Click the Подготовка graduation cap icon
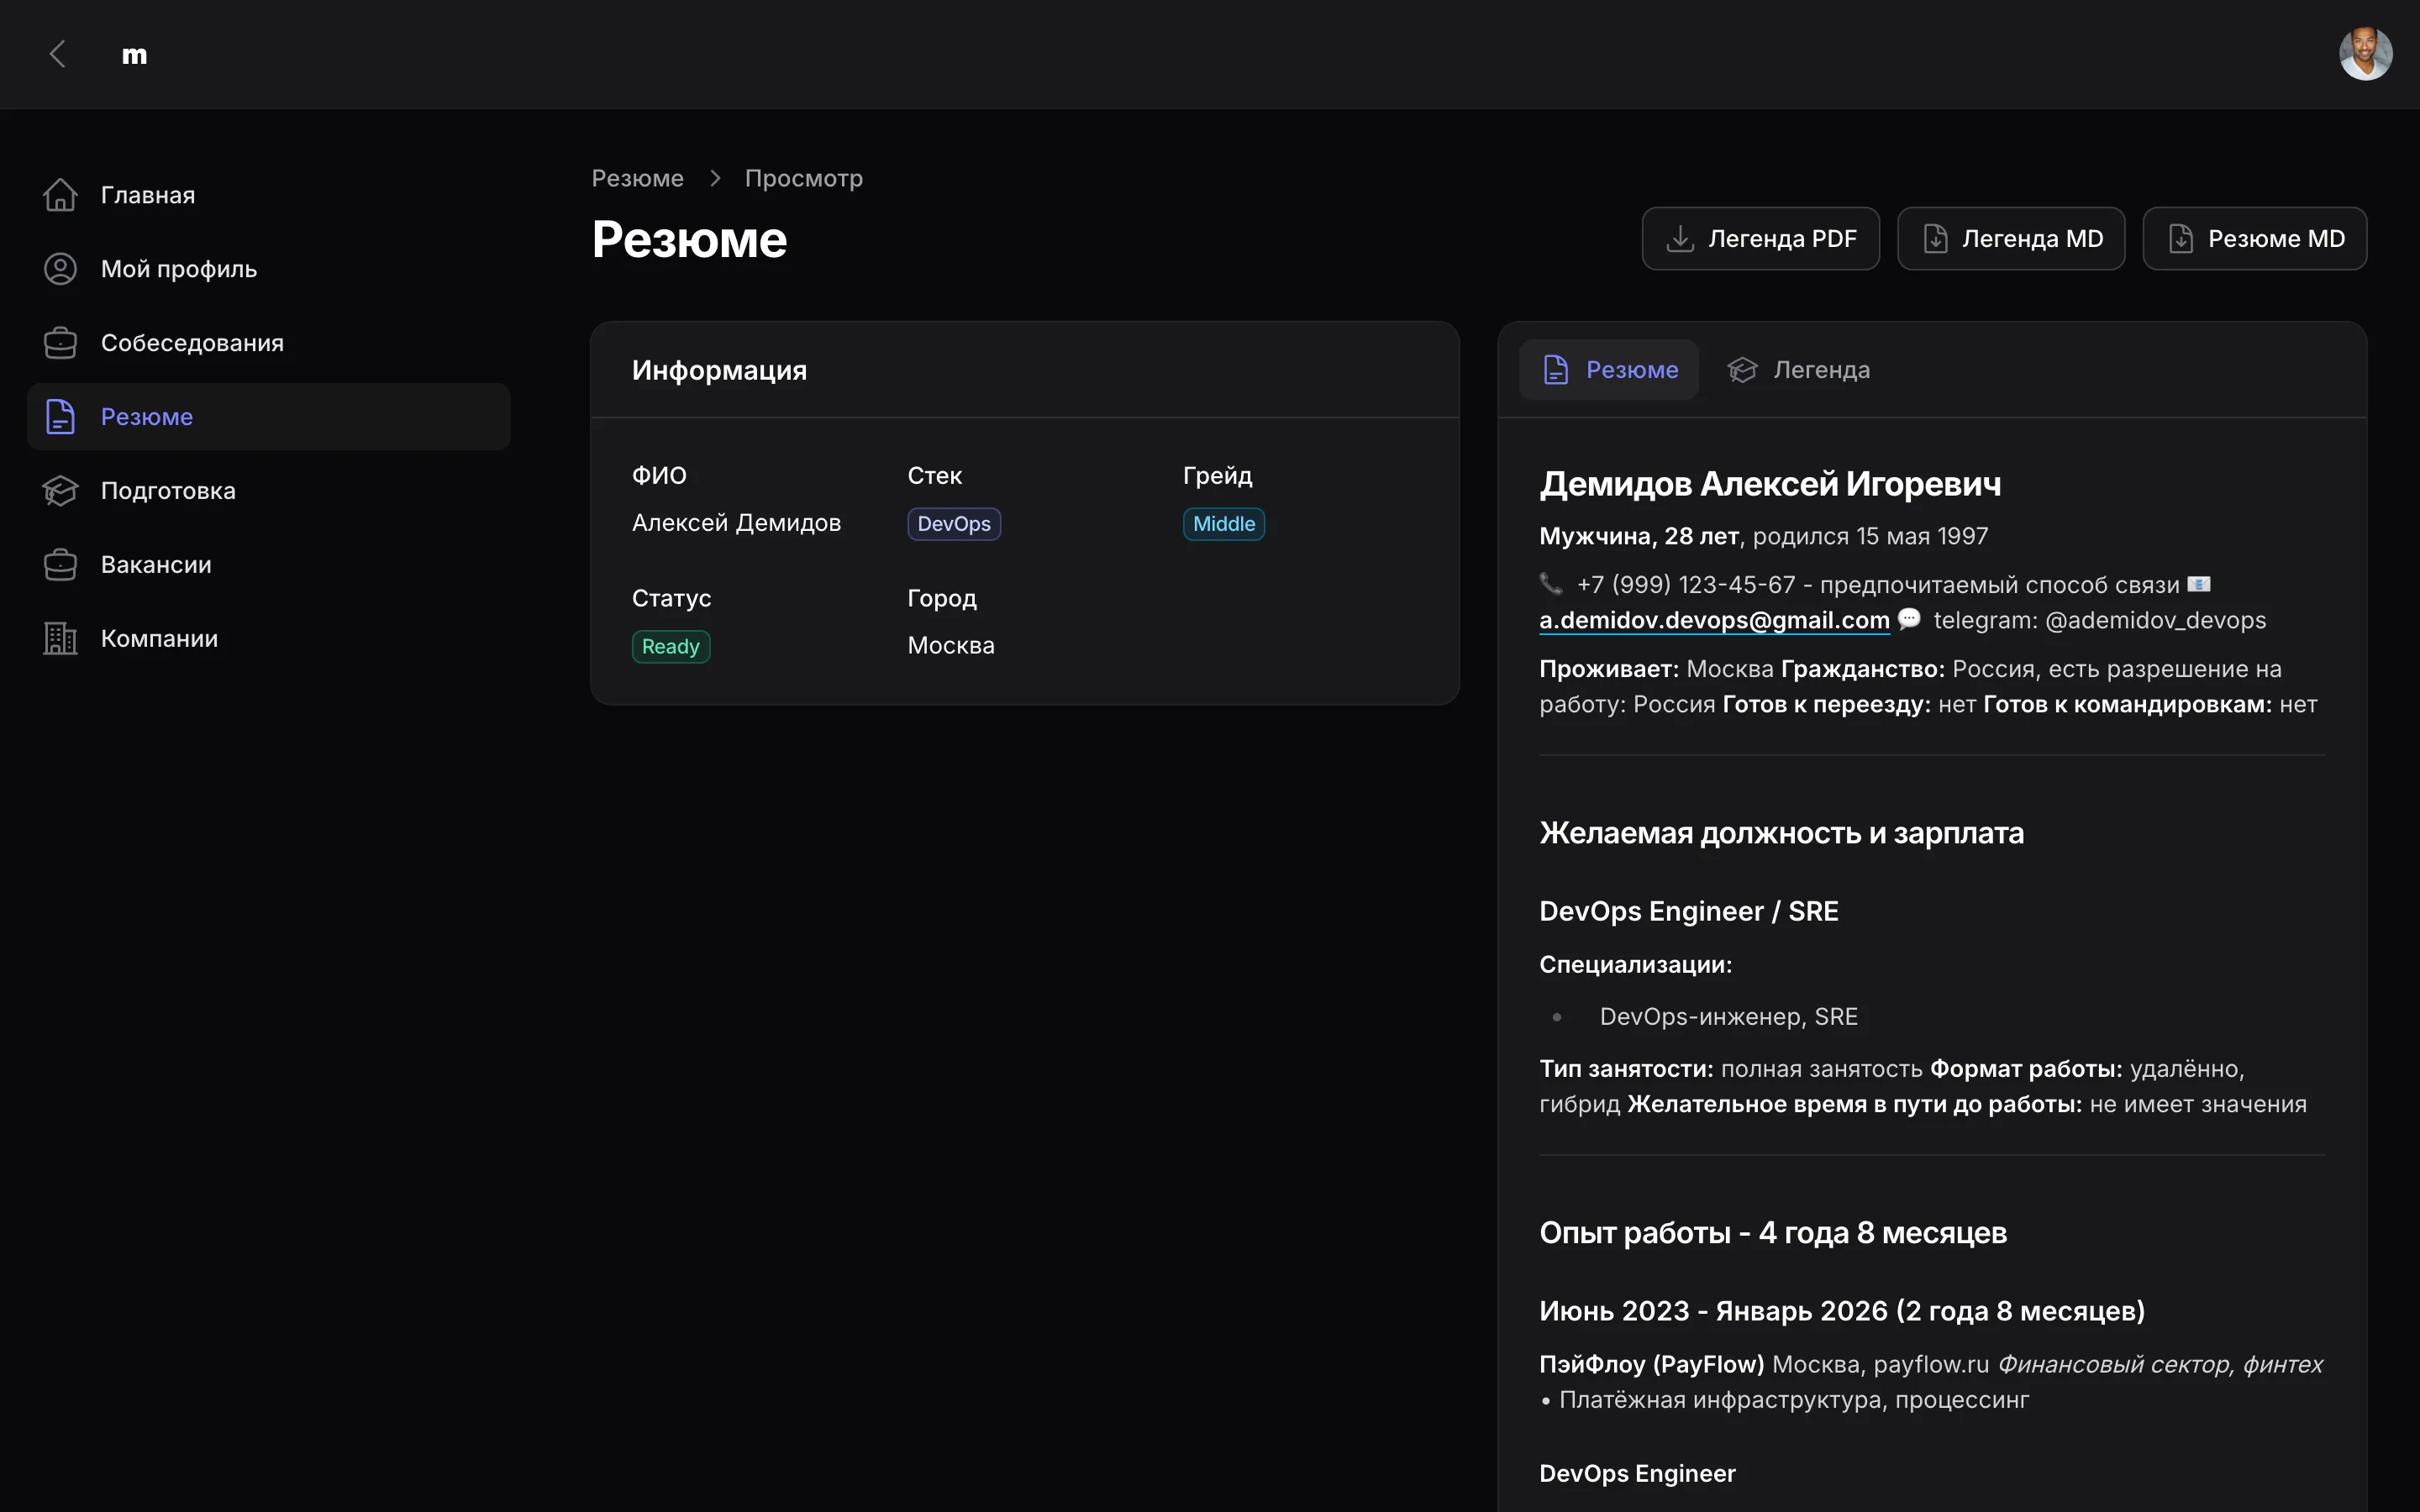2420x1512 pixels. click(60, 491)
